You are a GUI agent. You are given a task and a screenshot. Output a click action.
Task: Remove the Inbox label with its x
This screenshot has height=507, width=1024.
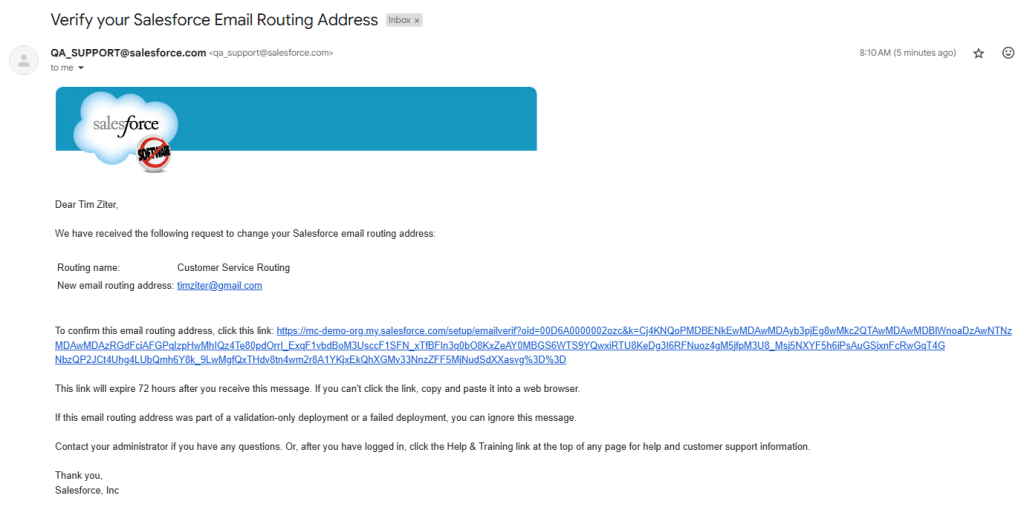[x=417, y=20]
